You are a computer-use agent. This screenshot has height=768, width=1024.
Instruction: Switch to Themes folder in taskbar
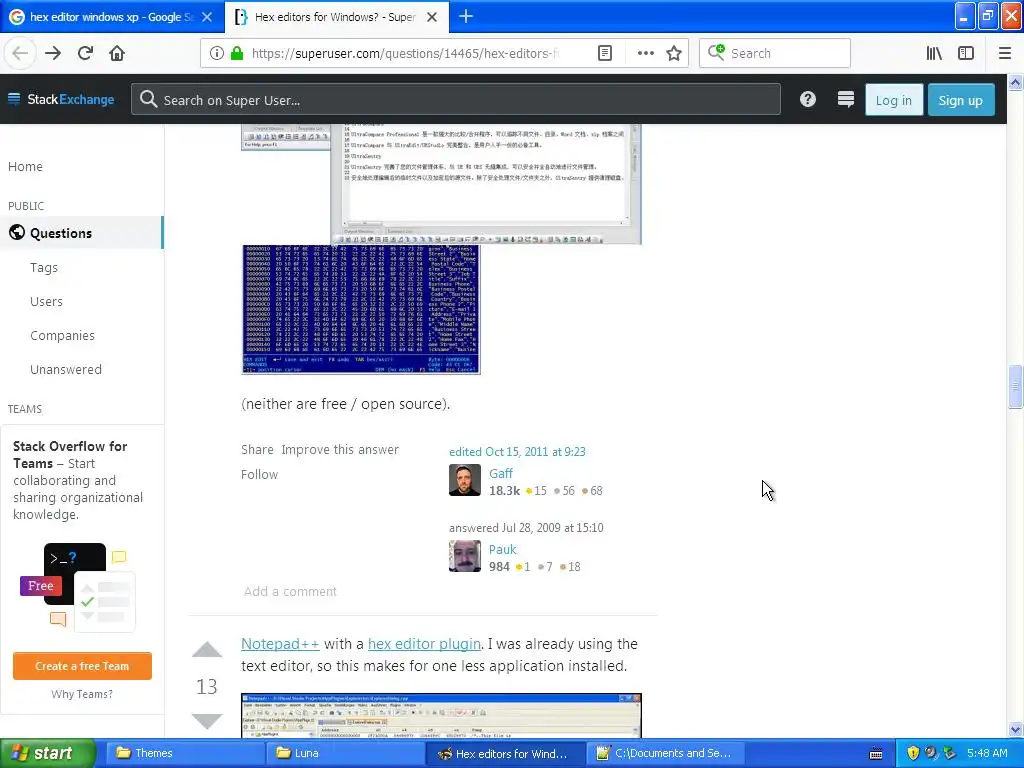click(183, 753)
